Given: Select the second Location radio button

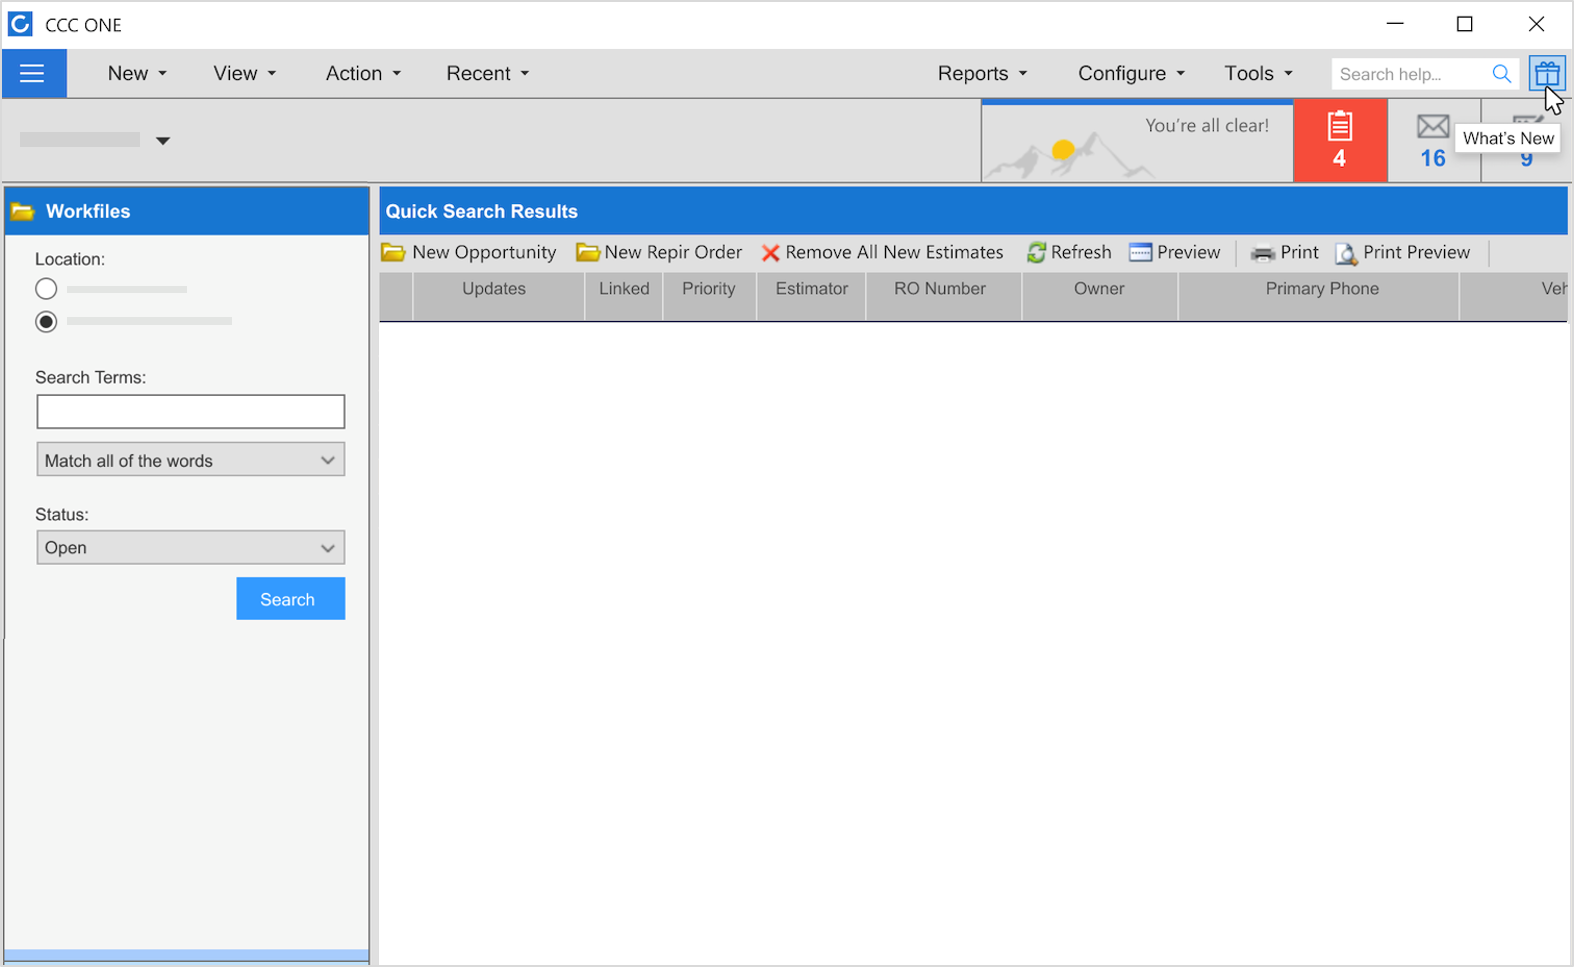Looking at the screenshot, I should click(46, 322).
